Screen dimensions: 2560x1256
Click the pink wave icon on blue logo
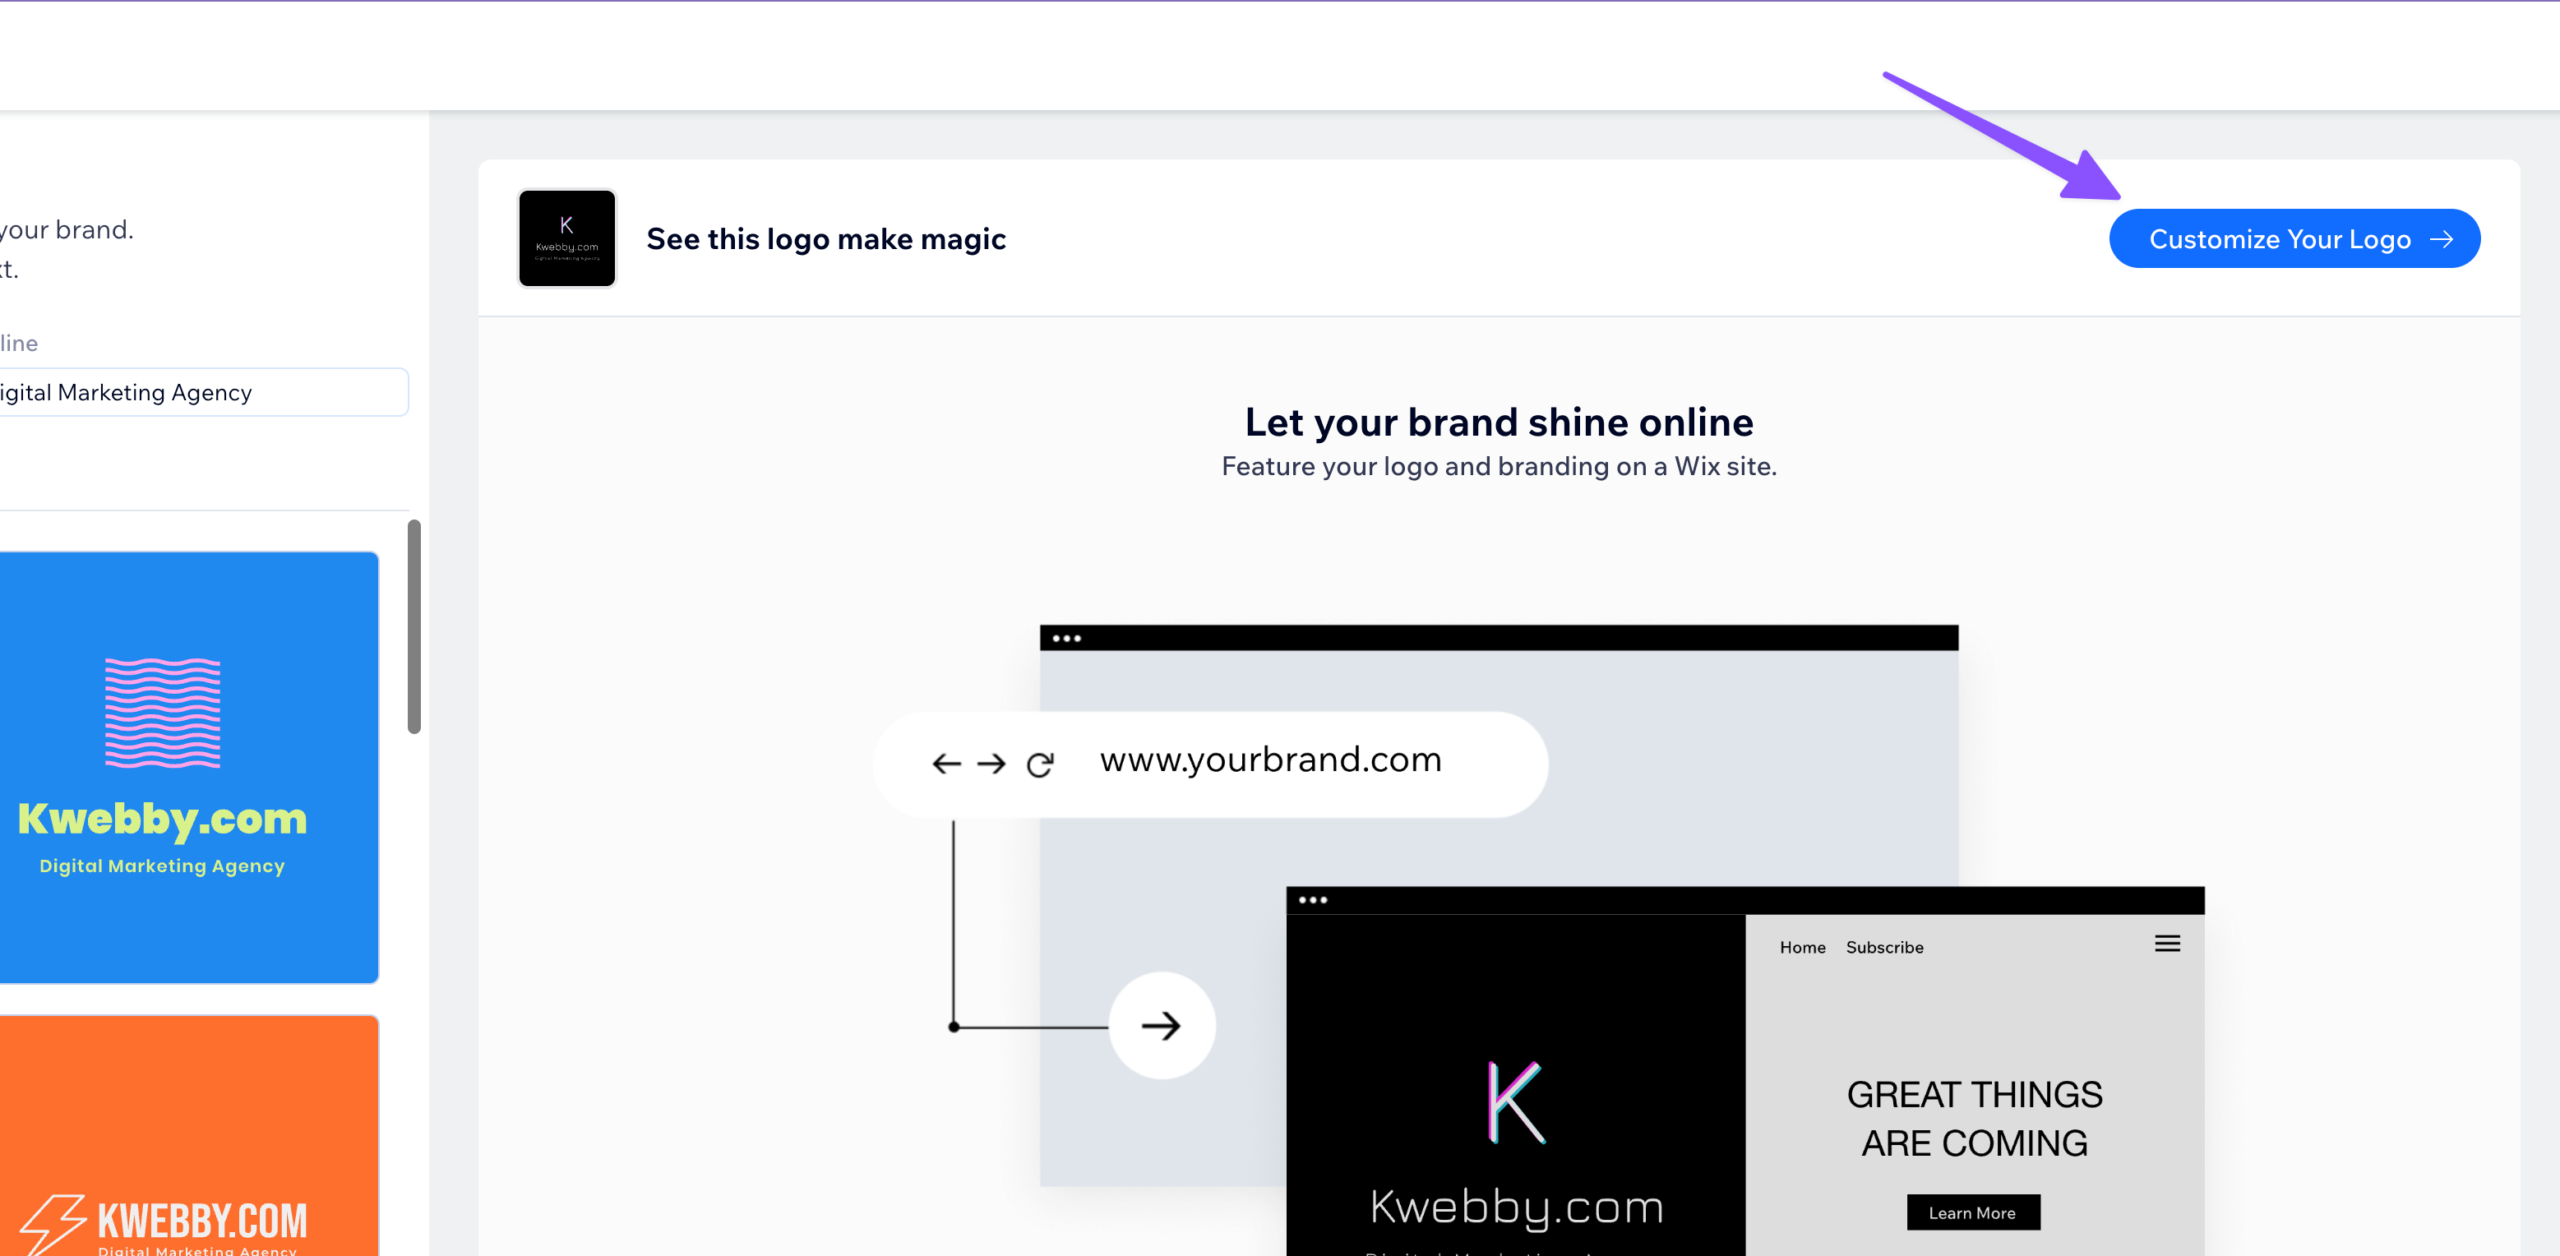coord(163,712)
